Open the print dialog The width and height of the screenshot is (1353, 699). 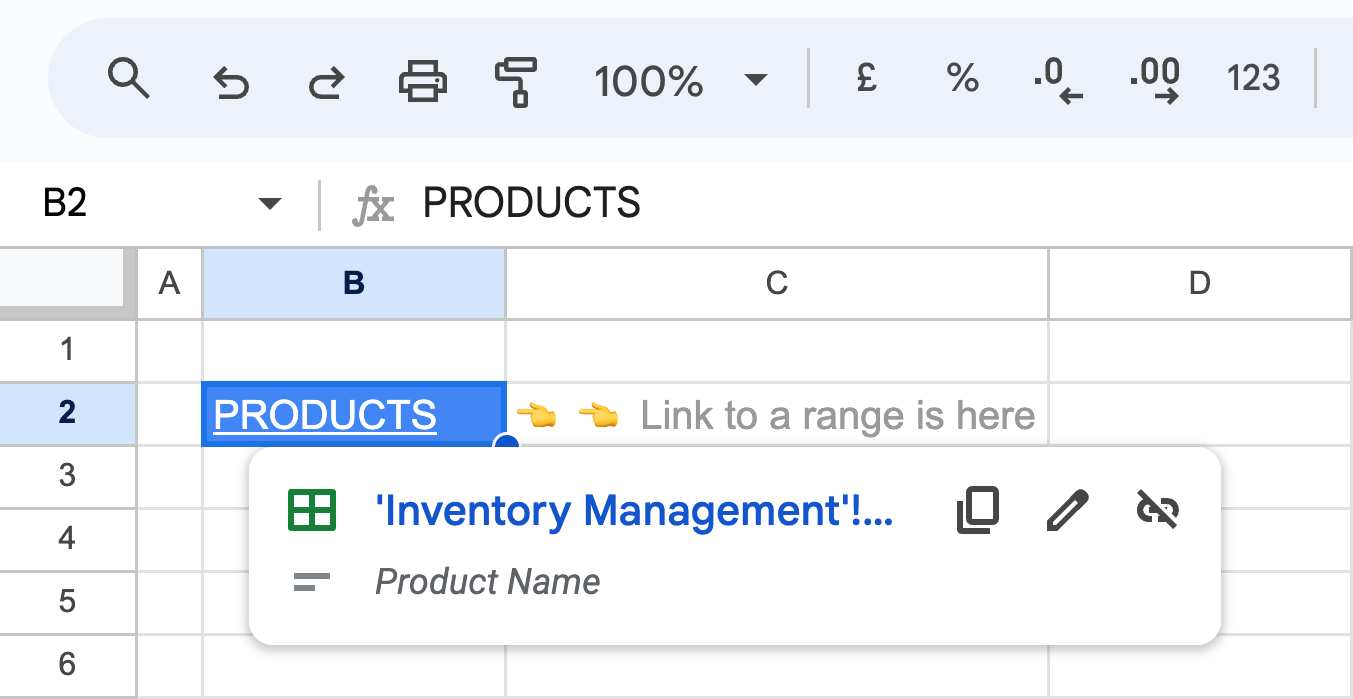pos(422,80)
